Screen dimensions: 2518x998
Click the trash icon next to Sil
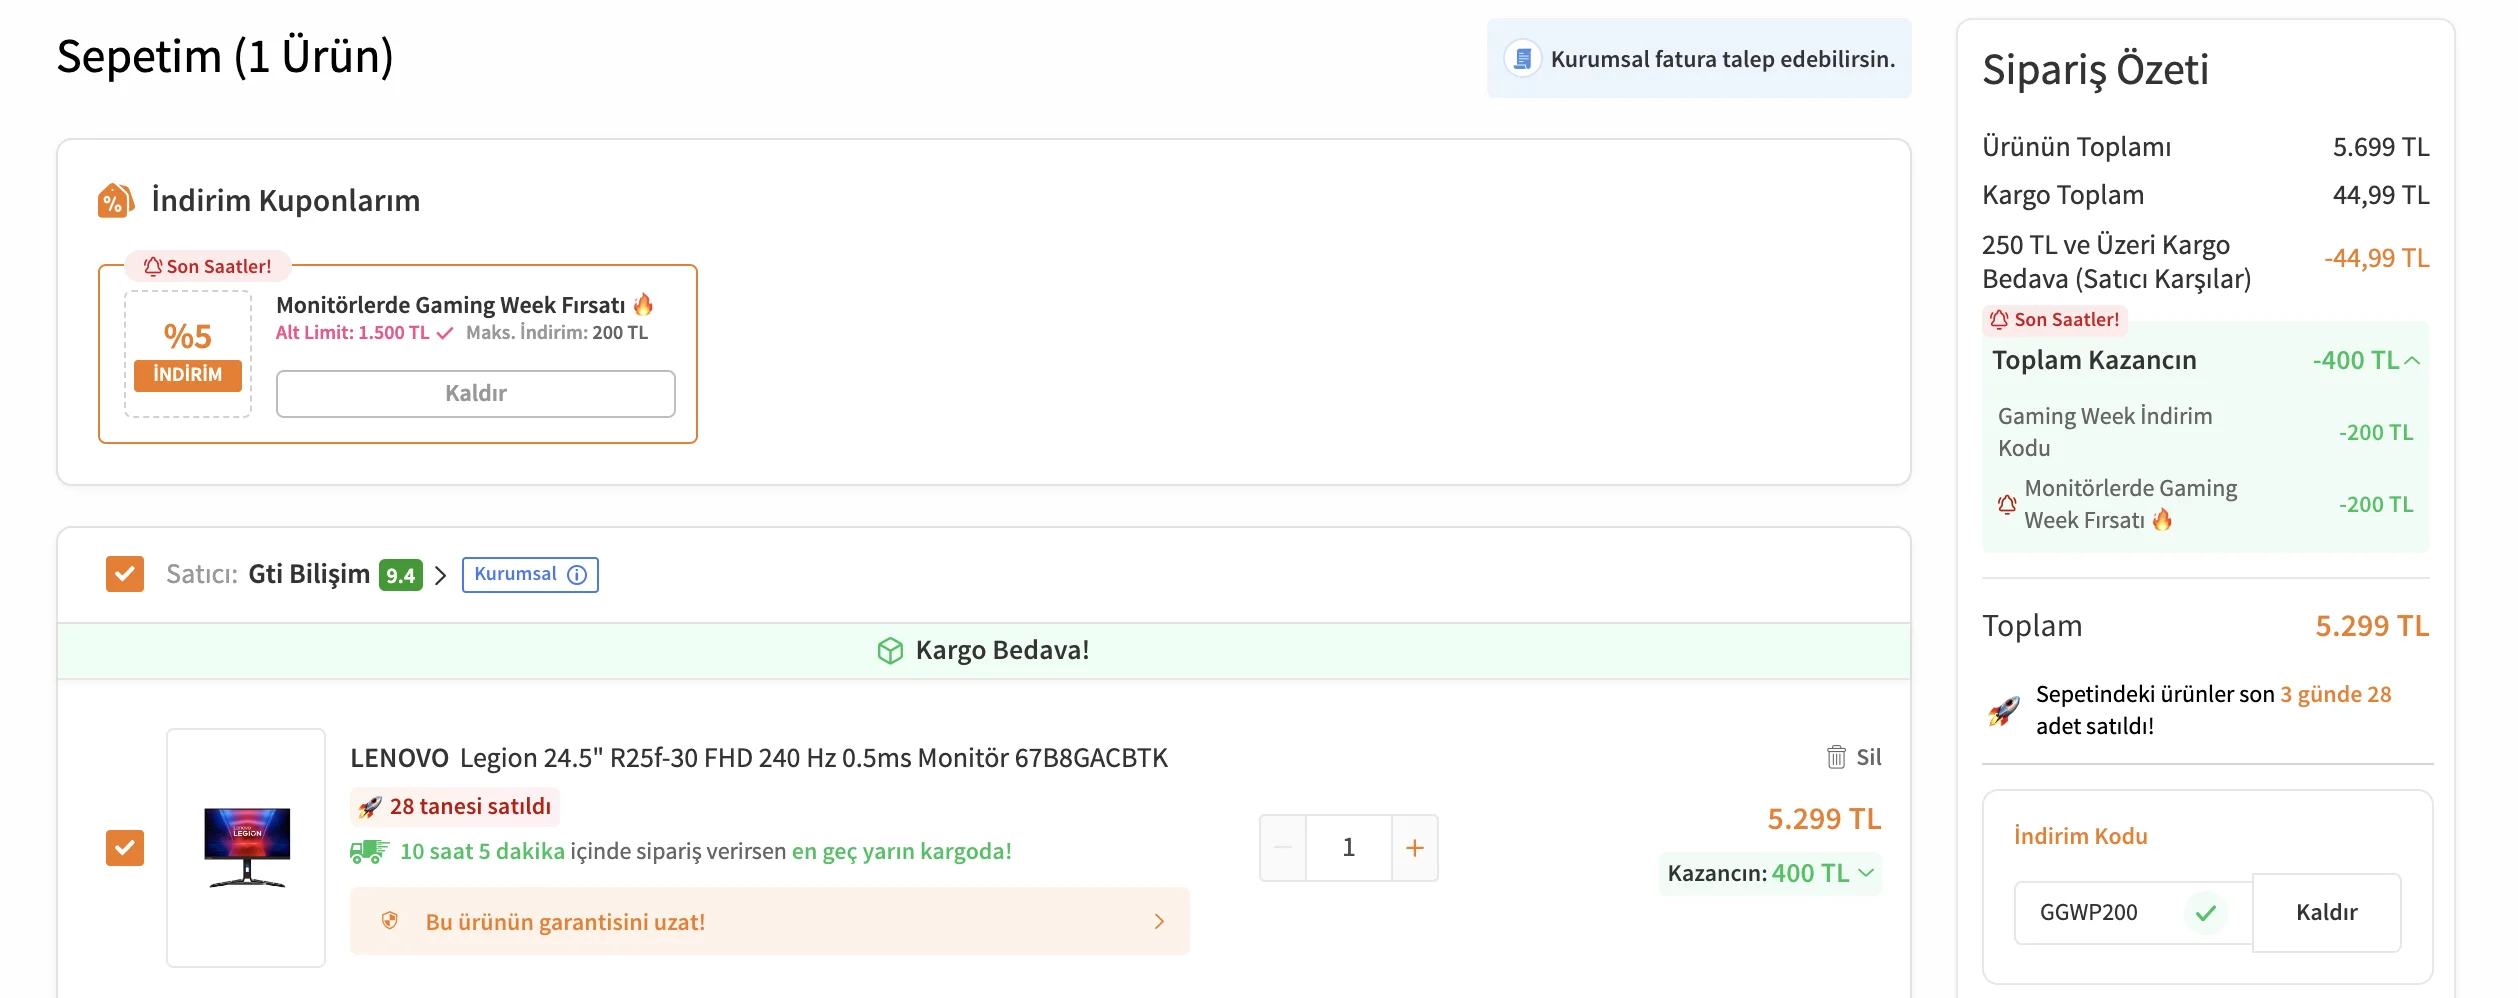click(1836, 757)
